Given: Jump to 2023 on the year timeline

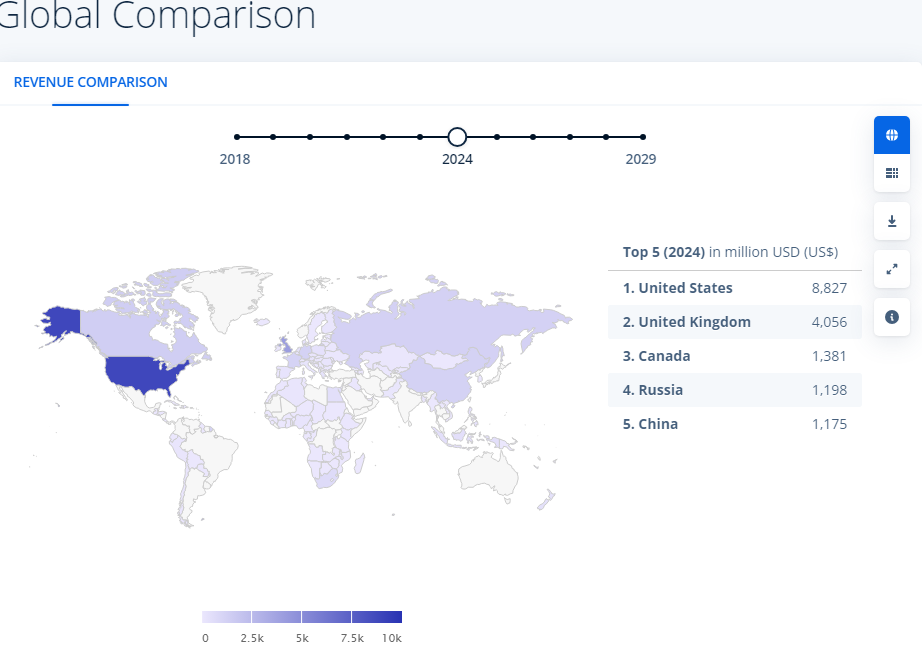Looking at the screenshot, I should pyautogui.click(x=420, y=137).
